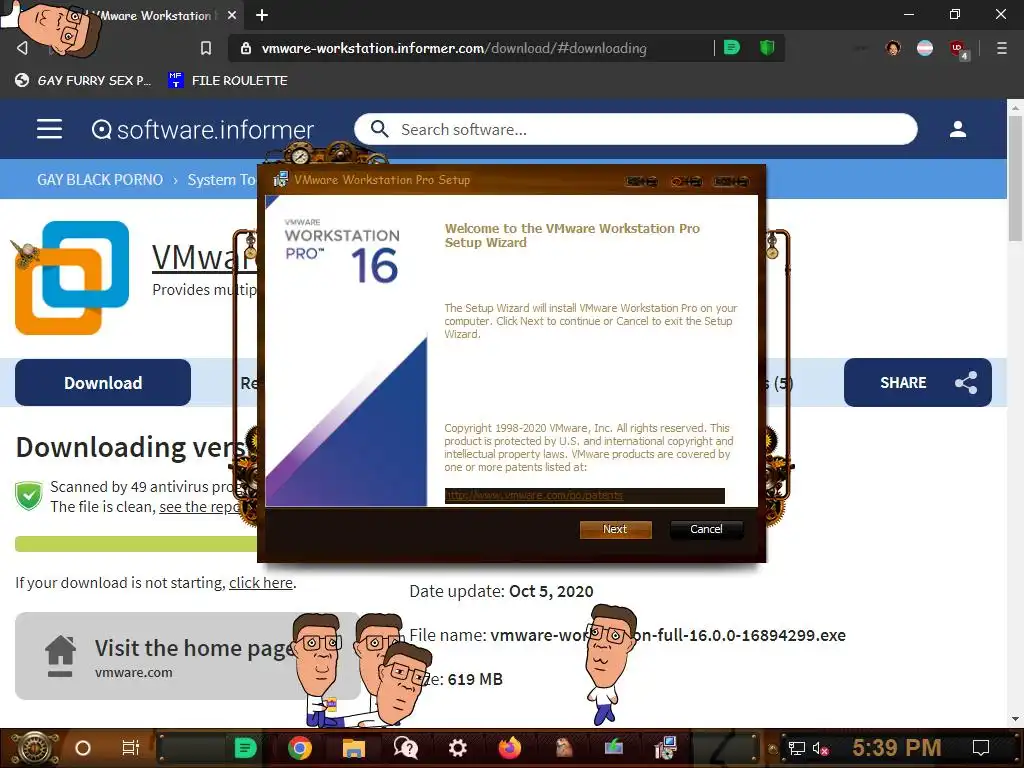Image resolution: width=1024 pixels, height=768 pixels.
Task: Click the VMware Workstation Pro Setup title bar icon
Action: point(280,180)
